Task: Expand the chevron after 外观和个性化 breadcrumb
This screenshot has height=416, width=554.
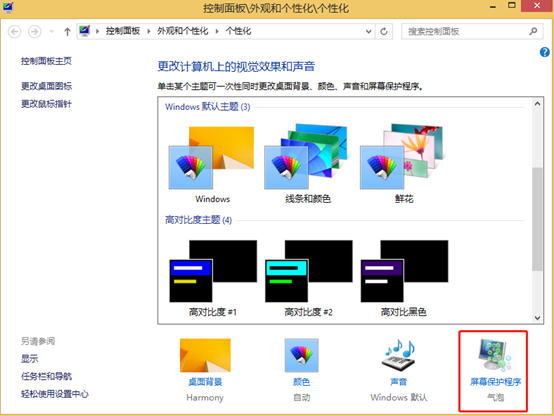Action: click(x=217, y=31)
